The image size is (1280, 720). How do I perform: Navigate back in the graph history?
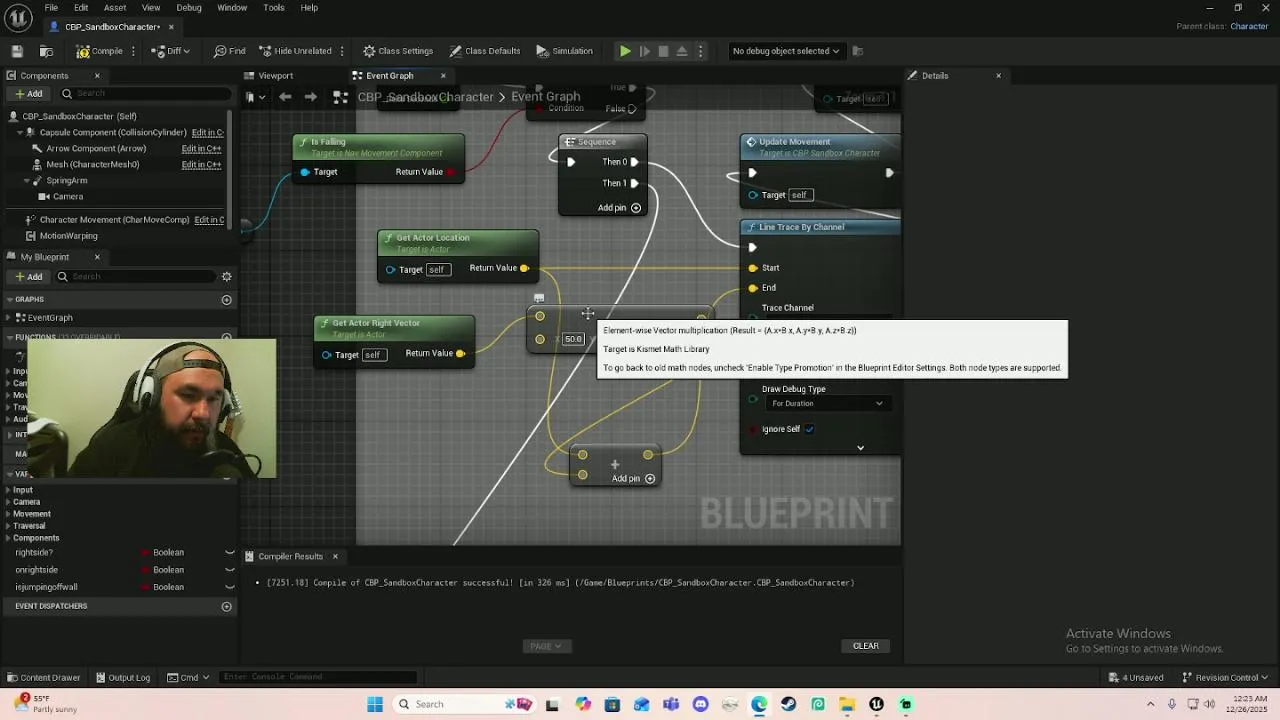click(285, 97)
